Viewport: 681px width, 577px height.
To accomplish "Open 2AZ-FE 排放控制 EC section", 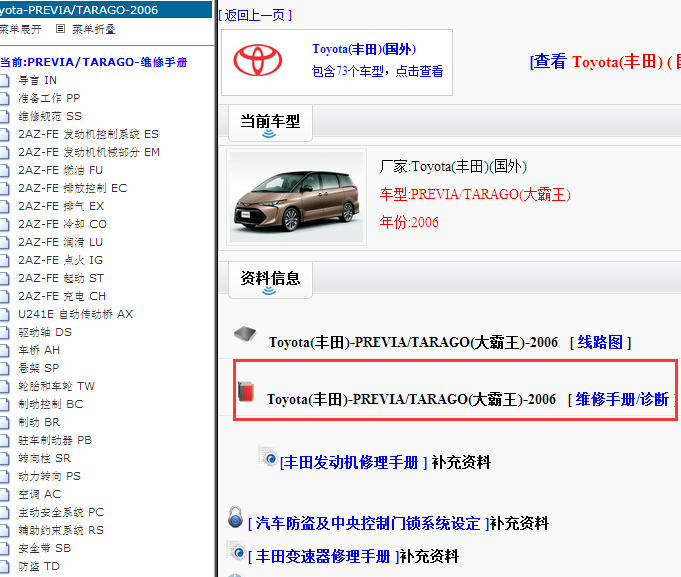I will click(73, 188).
